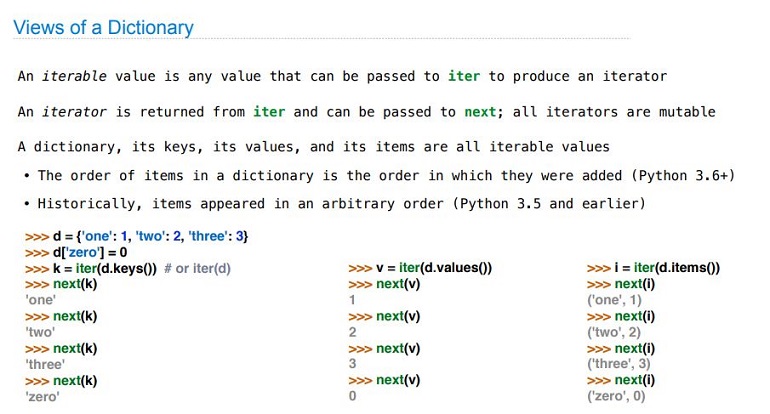Click the ('three', 3) tuple output
This screenshot has height=414, width=770.
coord(618,364)
